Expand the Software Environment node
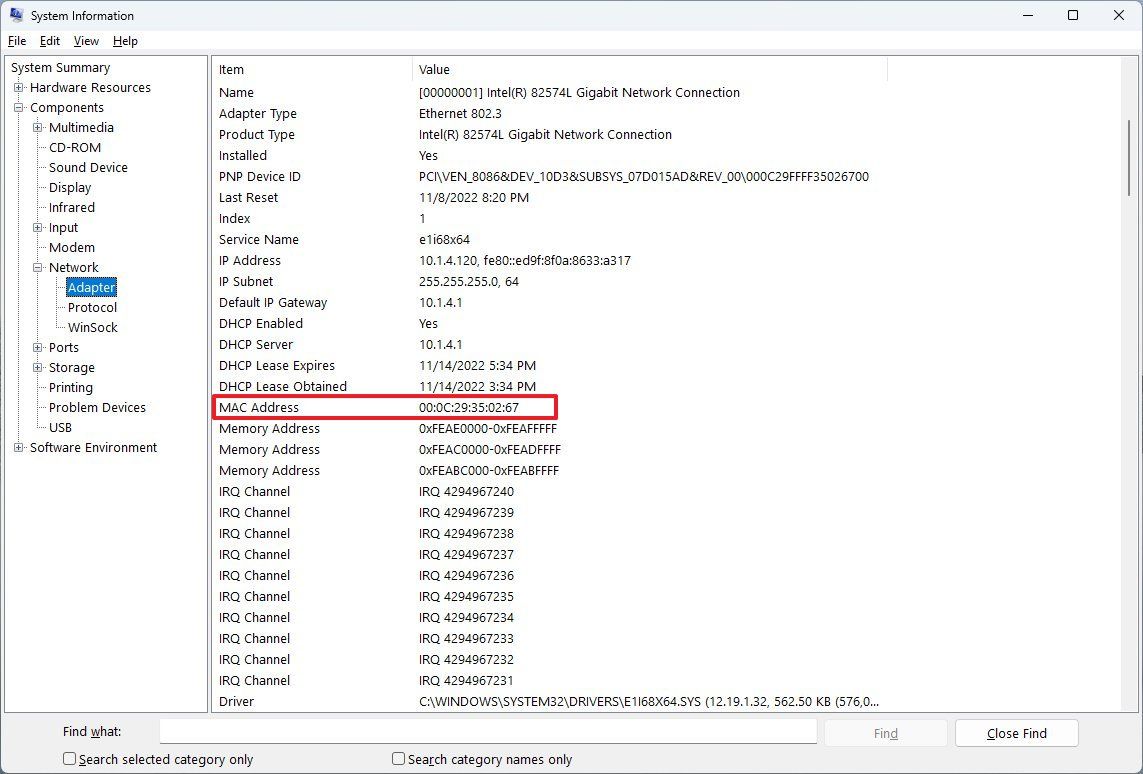 [x=19, y=447]
